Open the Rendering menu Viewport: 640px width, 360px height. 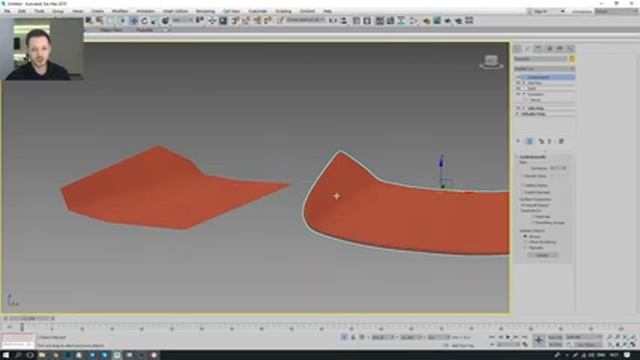(205, 11)
